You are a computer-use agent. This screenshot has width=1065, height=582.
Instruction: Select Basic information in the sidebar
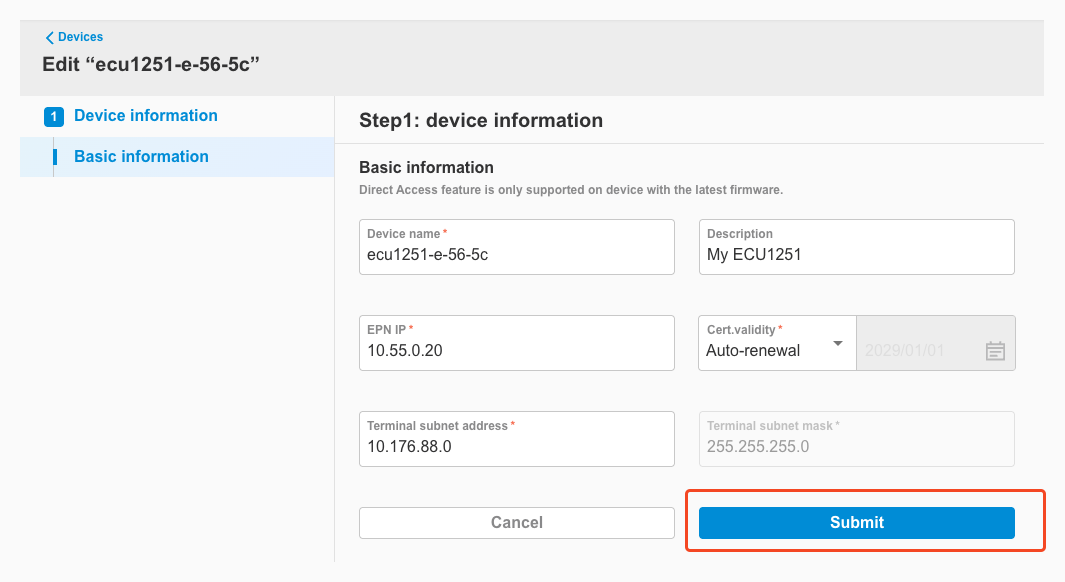click(x=140, y=156)
